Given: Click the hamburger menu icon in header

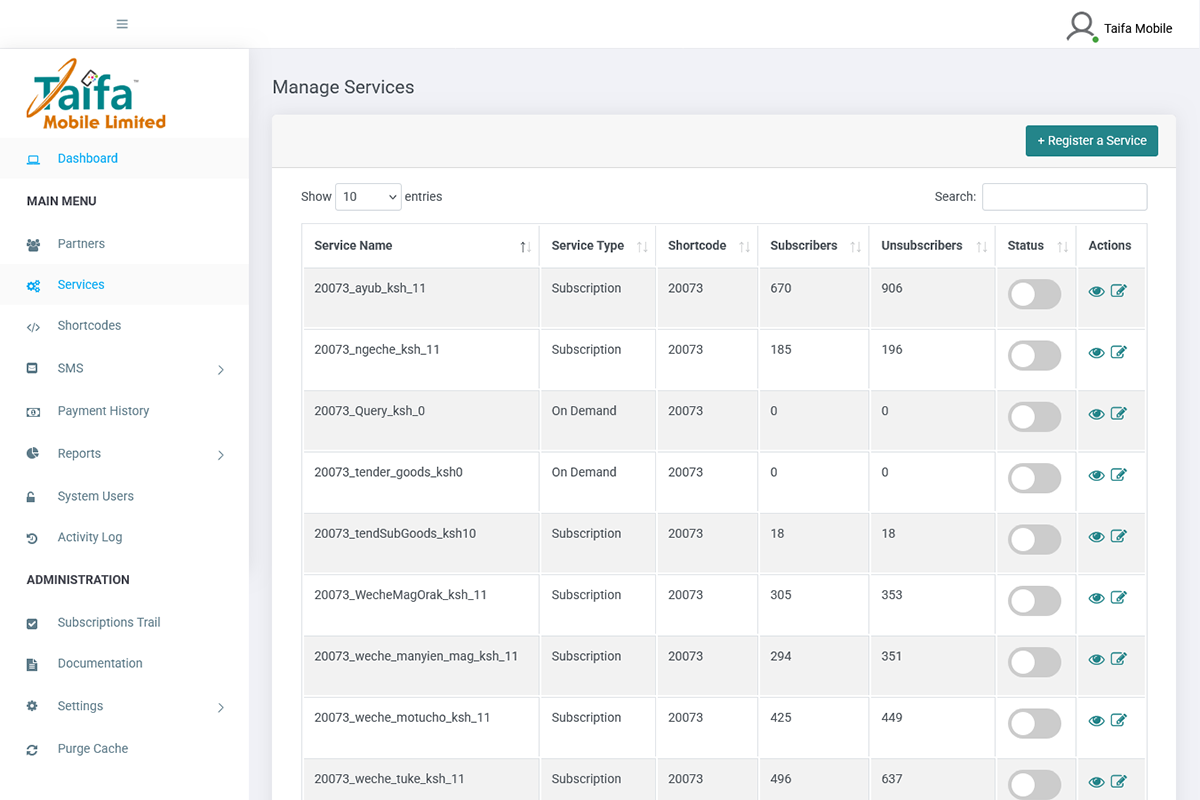Looking at the screenshot, I should (x=122, y=24).
